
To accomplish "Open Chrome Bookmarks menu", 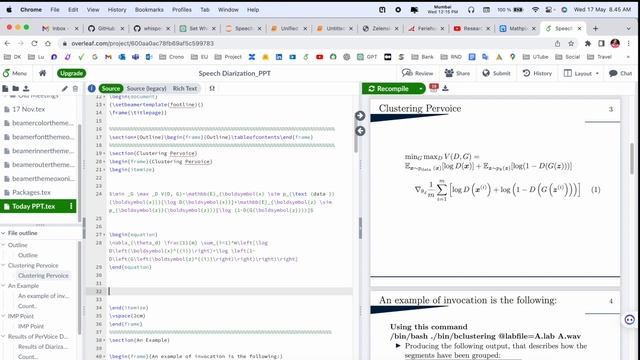I will click(x=149, y=9).
